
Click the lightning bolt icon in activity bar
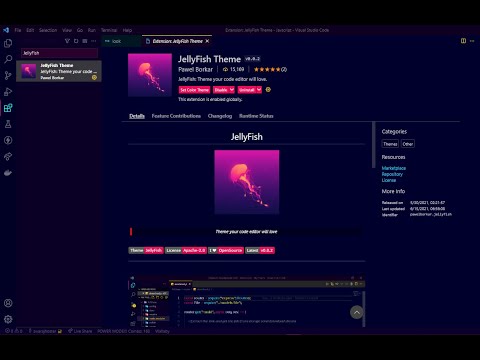pos(8,140)
